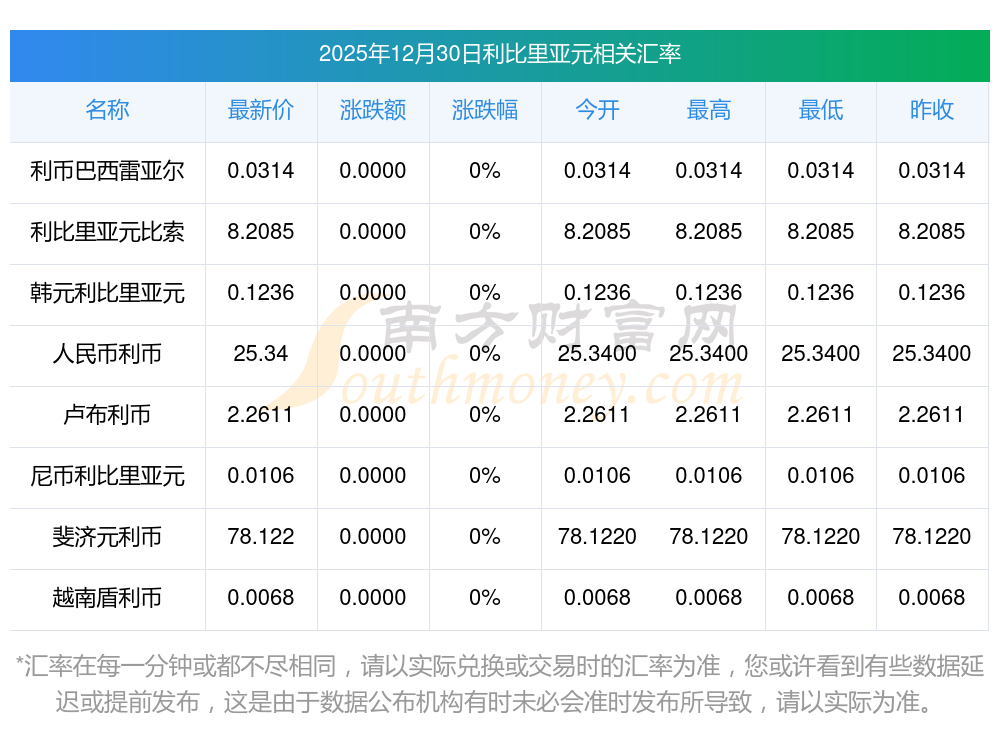1000x733 pixels.
Task: Click 涨跌额 0.0000 in 越南盾利币 row
Action: click(373, 598)
